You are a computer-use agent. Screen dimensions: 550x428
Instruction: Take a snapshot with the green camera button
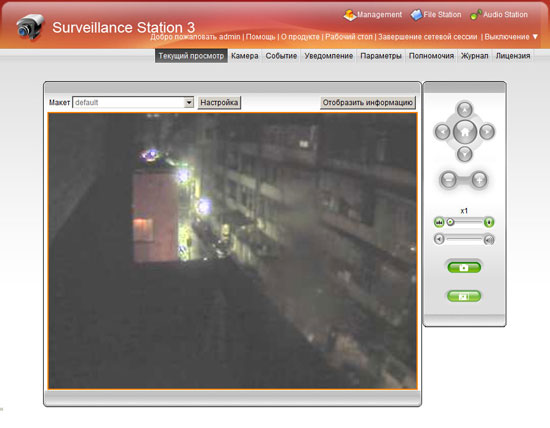[464, 268]
